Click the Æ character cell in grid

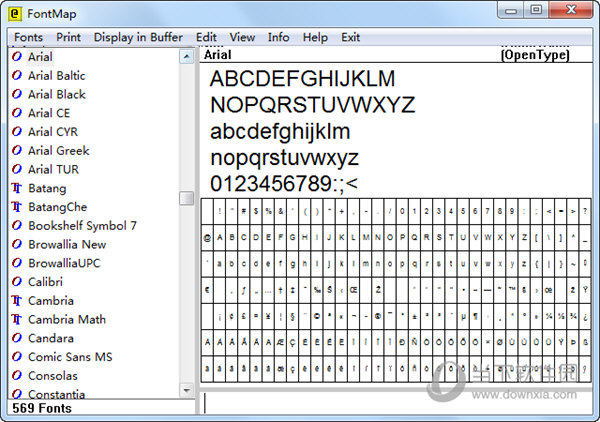(280, 342)
